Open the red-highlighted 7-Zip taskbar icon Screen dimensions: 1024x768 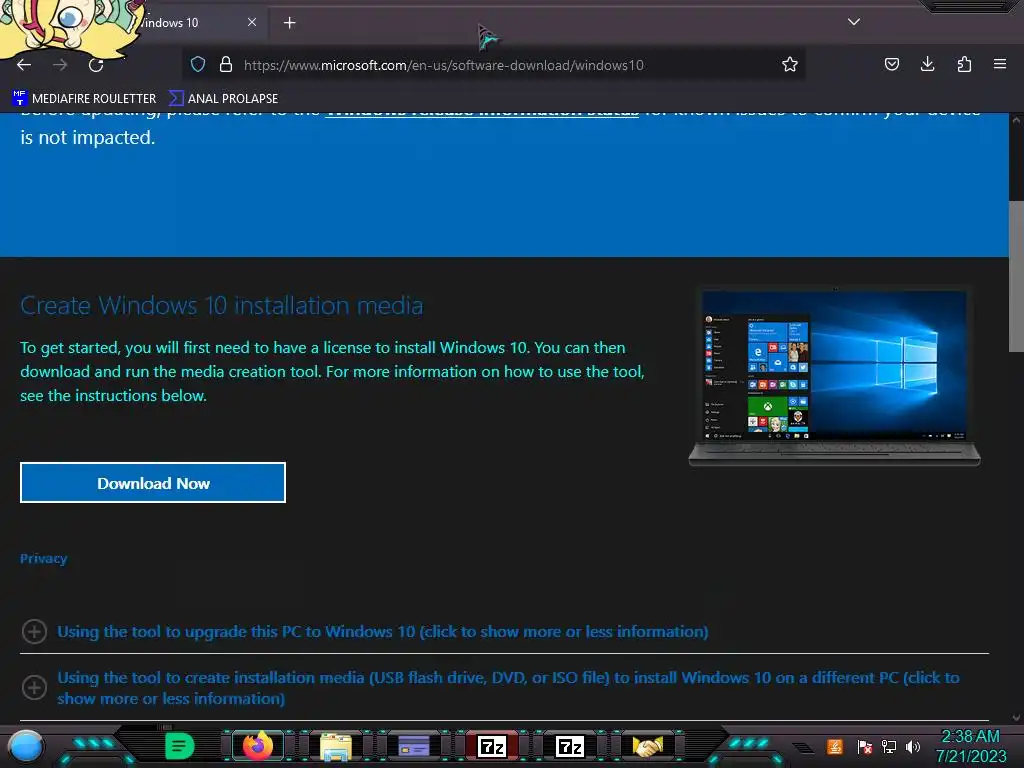point(492,746)
